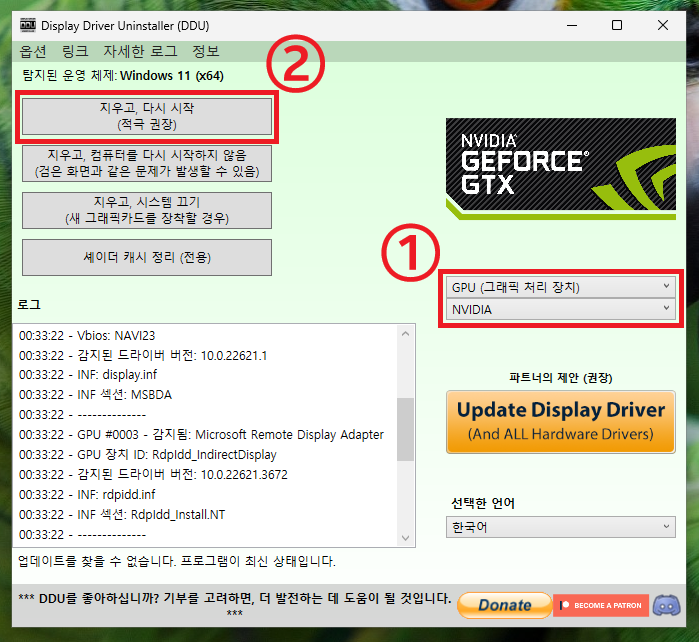The height and width of the screenshot is (642, 699).
Task: Click 지우고, 컴퓨터를 다시 시작하지 않음 button
Action: [147, 163]
